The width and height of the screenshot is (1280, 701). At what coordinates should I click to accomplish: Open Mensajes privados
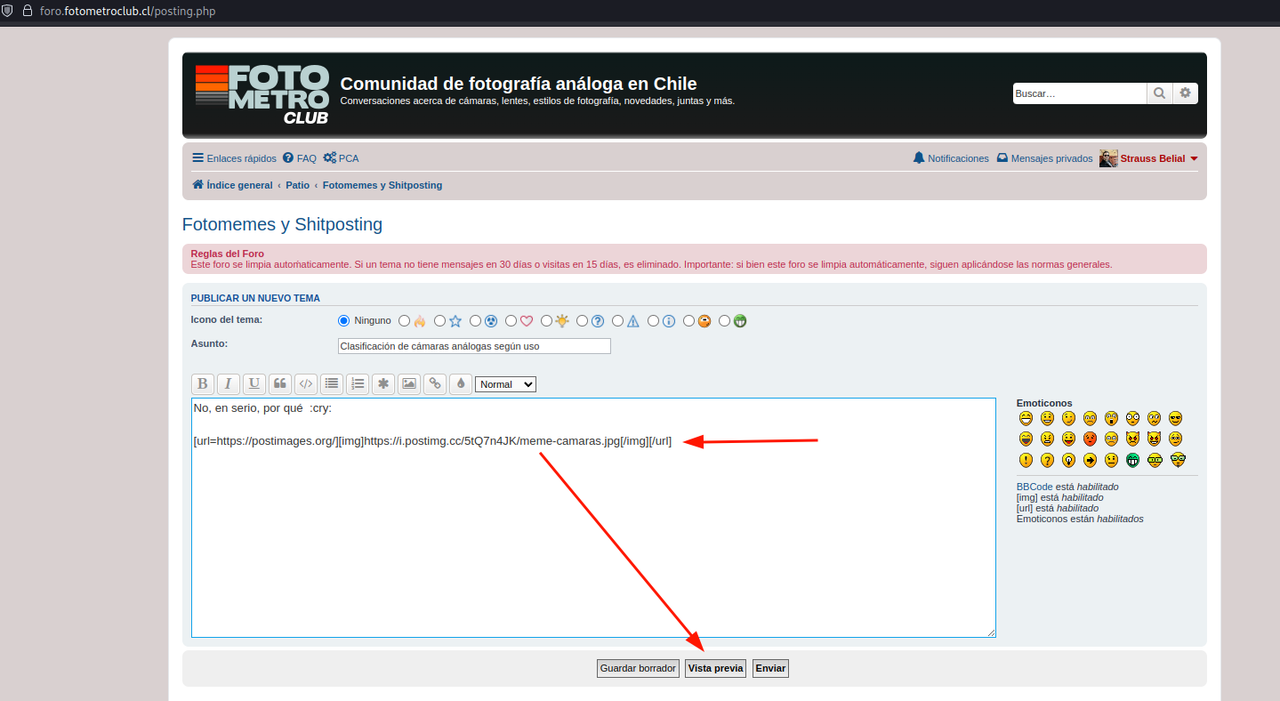tap(1045, 158)
